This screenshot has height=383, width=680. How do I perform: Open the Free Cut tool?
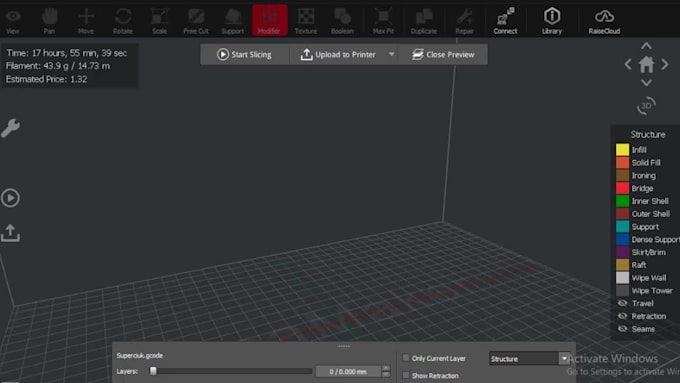[x=196, y=21]
